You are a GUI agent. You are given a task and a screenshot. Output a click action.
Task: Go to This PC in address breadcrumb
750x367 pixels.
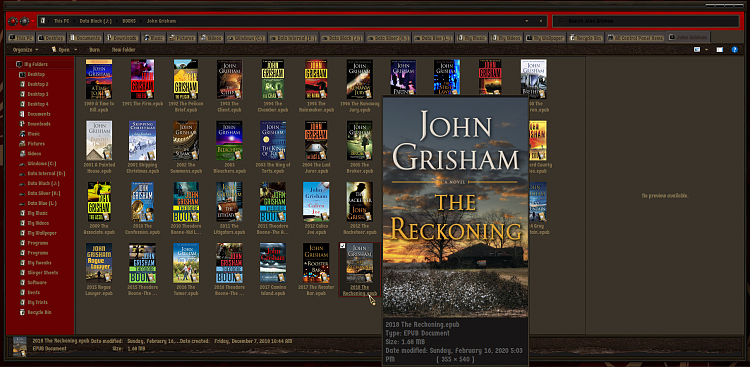(x=61, y=21)
